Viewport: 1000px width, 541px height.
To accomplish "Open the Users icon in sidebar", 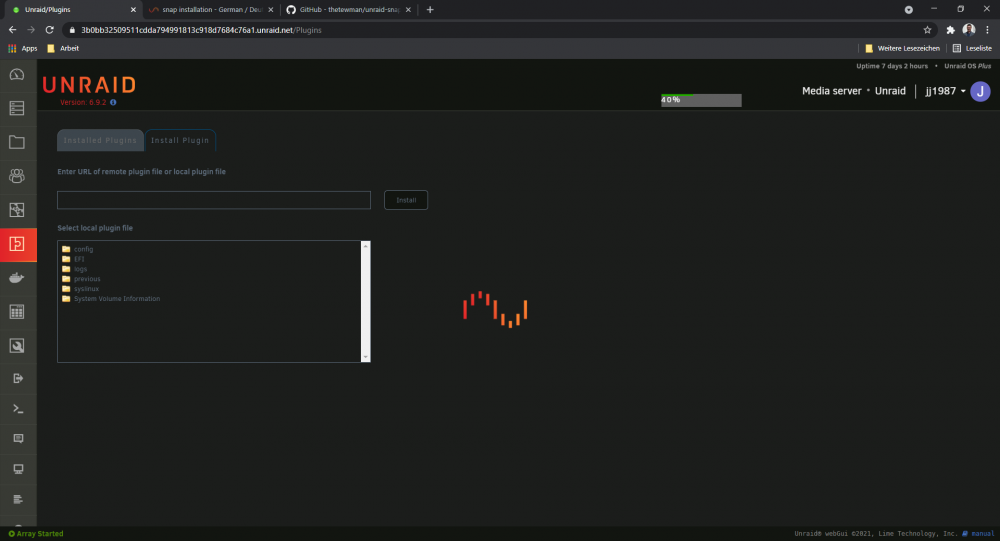I will click(17, 175).
